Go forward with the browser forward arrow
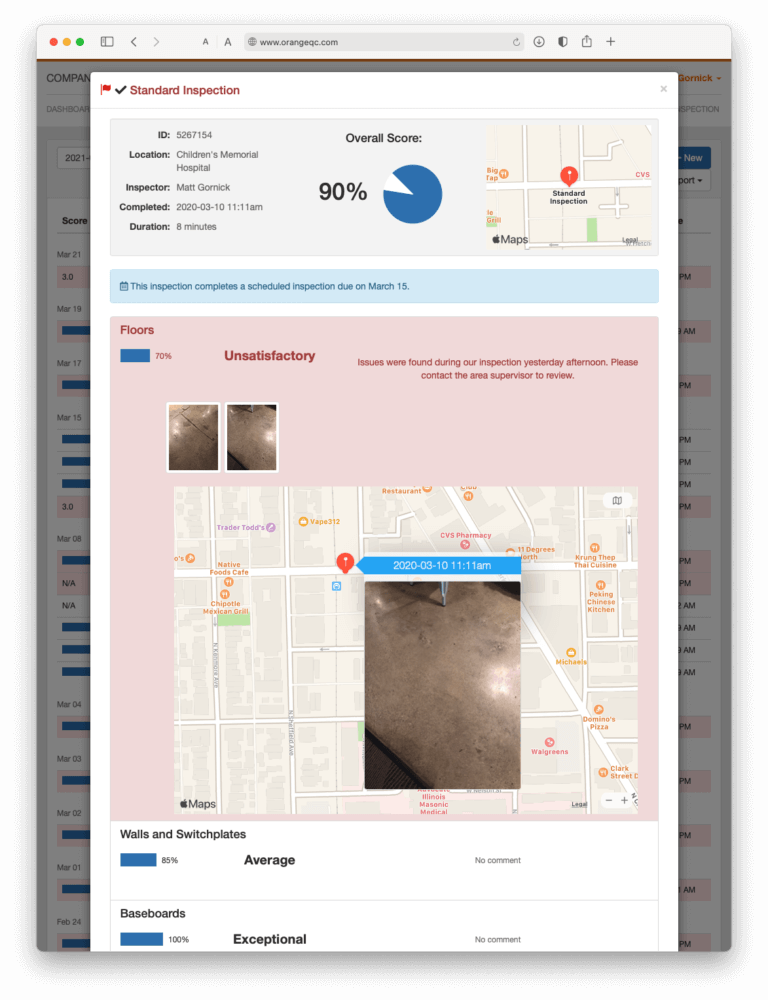The height and width of the screenshot is (1000, 768). [x=156, y=41]
